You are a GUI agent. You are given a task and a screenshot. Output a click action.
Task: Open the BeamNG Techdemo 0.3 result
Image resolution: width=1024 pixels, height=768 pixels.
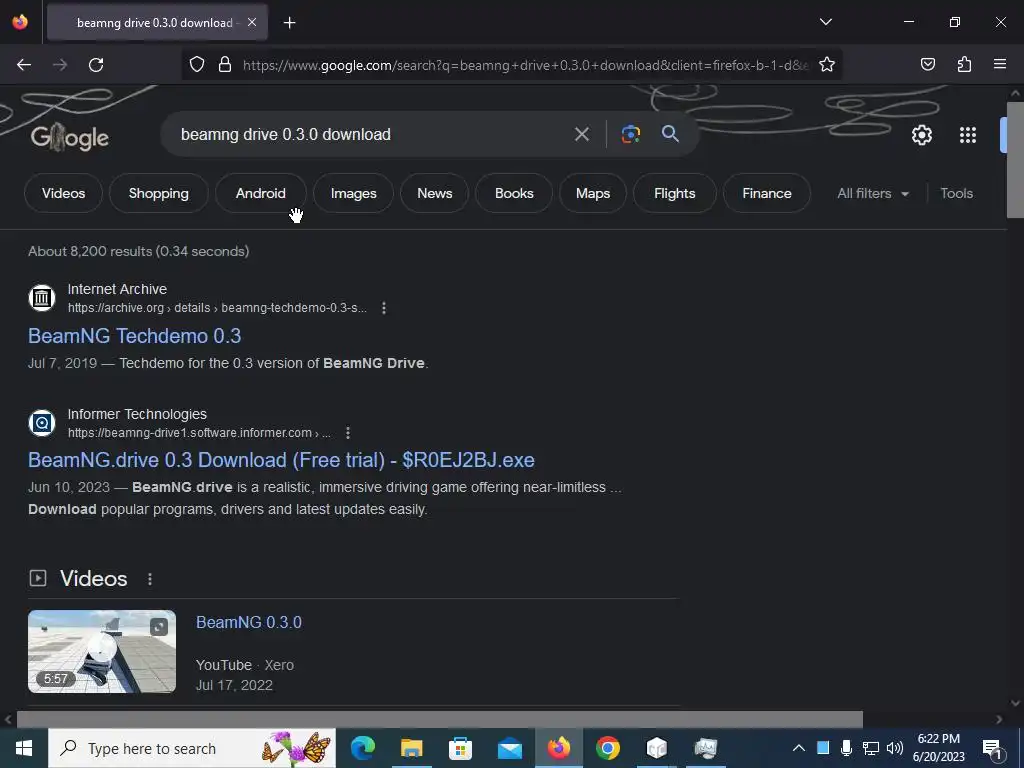pos(135,336)
